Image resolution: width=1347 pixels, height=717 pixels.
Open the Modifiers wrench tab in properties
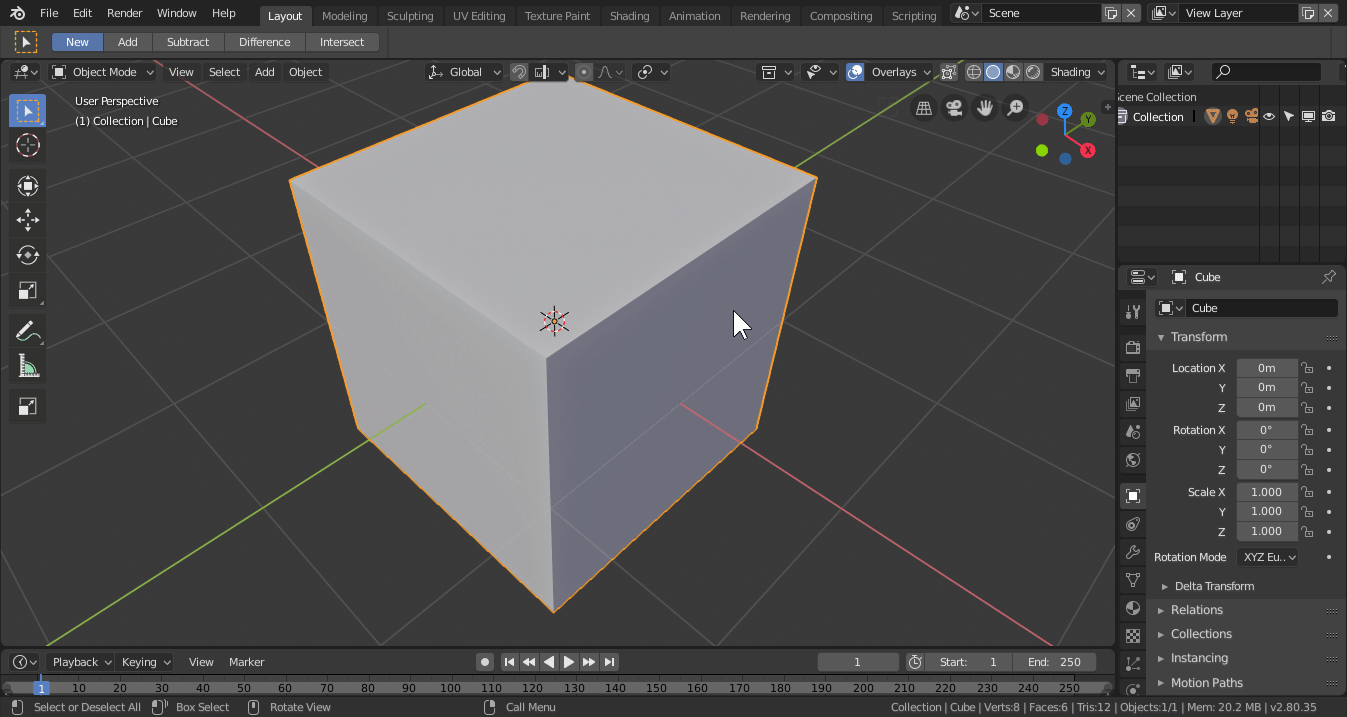coord(1133,552)
